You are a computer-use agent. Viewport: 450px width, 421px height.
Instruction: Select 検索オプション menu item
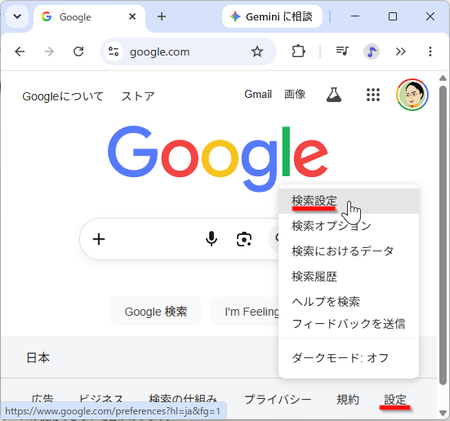click(x=349, y=226)
